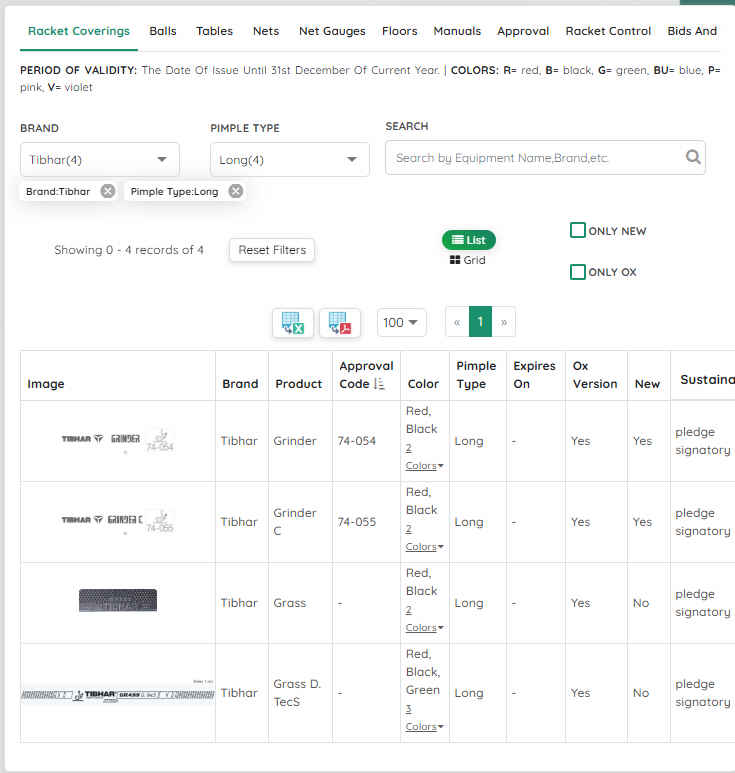The height and width of the screenshot is (773, 735).
Task: Export table to PDF icon
Action: [x=340, y=323]
